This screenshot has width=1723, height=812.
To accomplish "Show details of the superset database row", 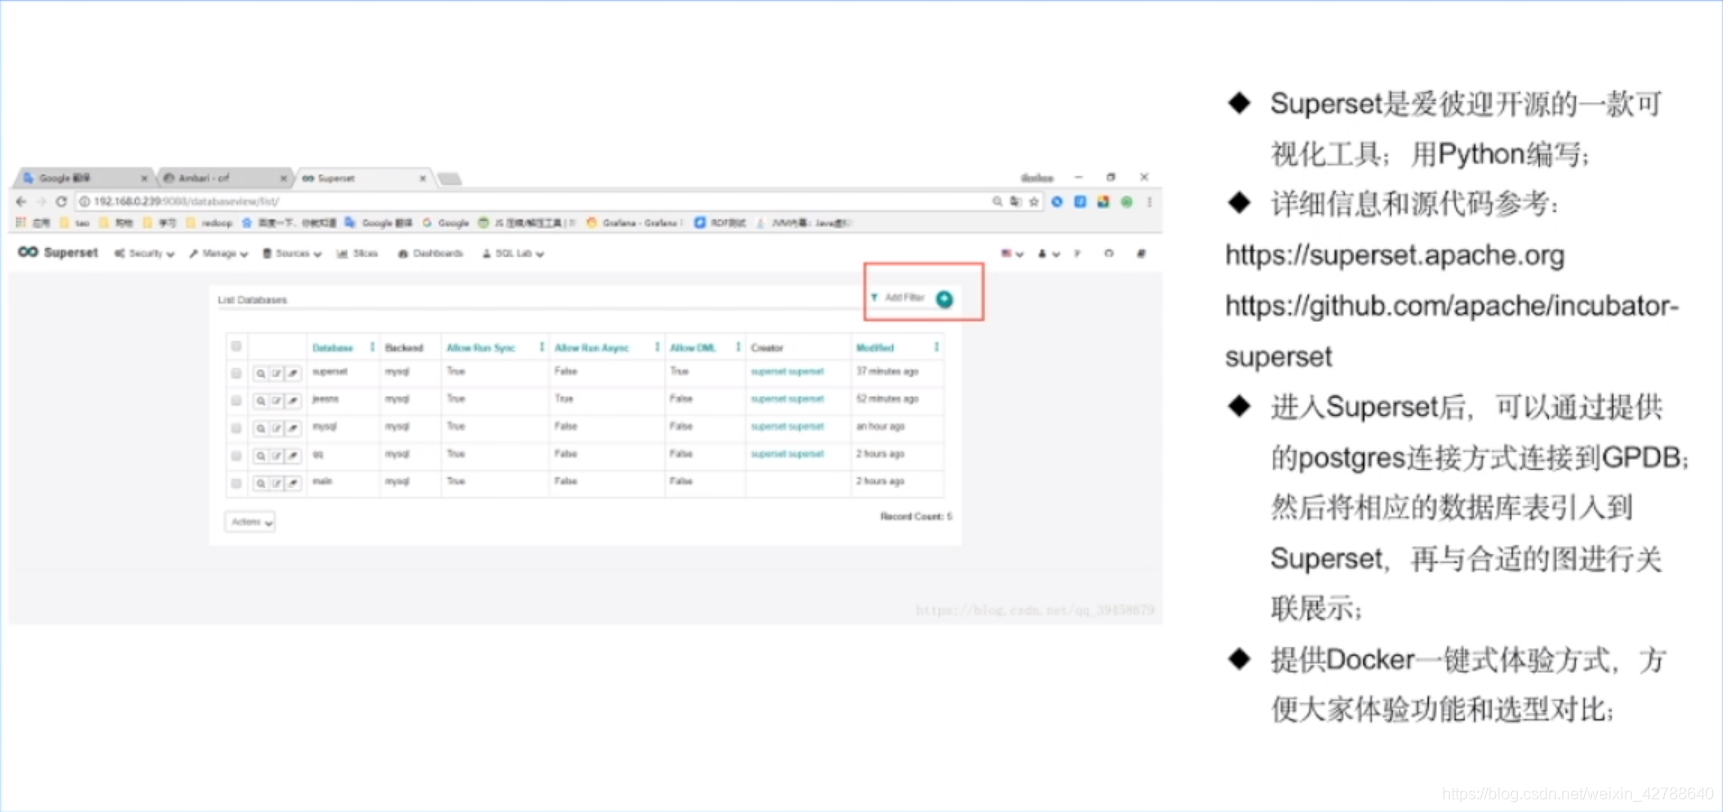I will [260, 373].
